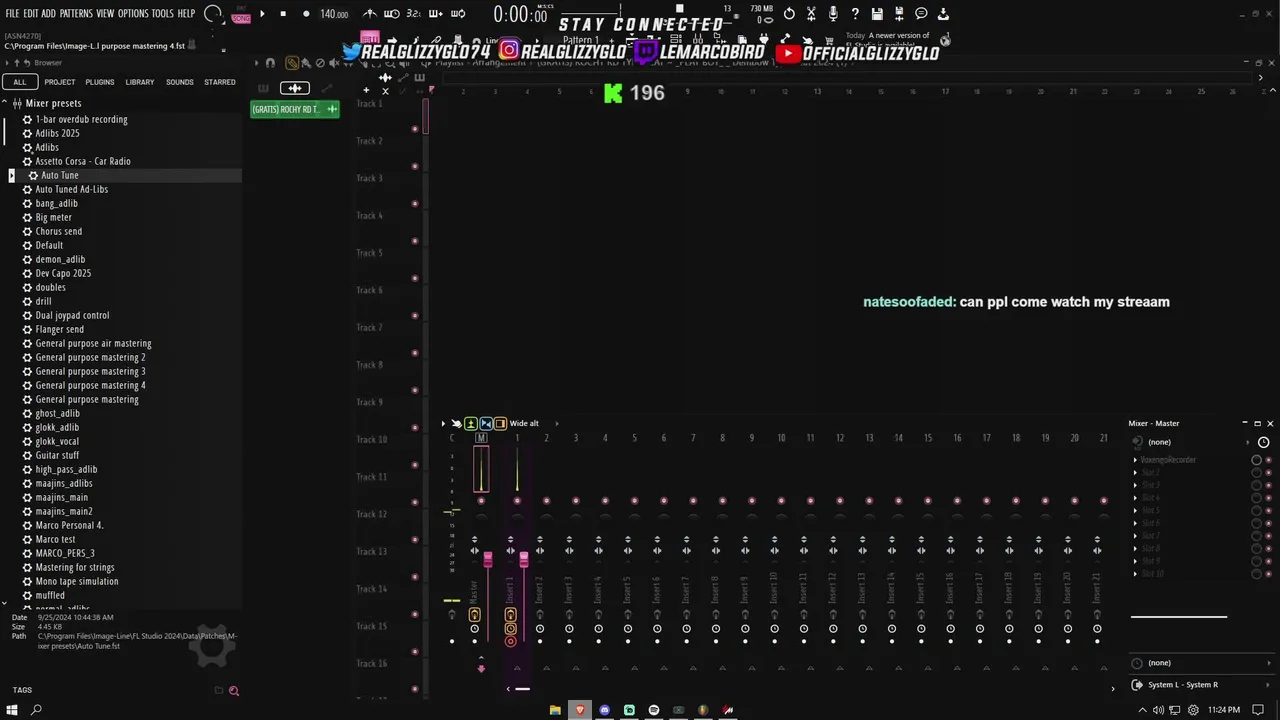Screen dimensions: 1280x720
Task: Toggle mute switch on Track 1
Action: coord(415,129)
